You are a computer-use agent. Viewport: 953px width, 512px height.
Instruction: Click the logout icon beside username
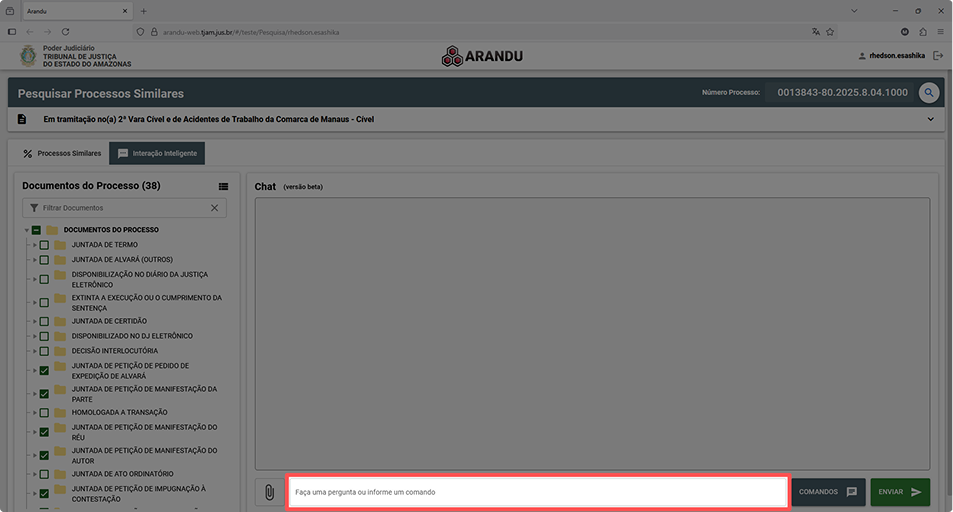pos(937,57)
